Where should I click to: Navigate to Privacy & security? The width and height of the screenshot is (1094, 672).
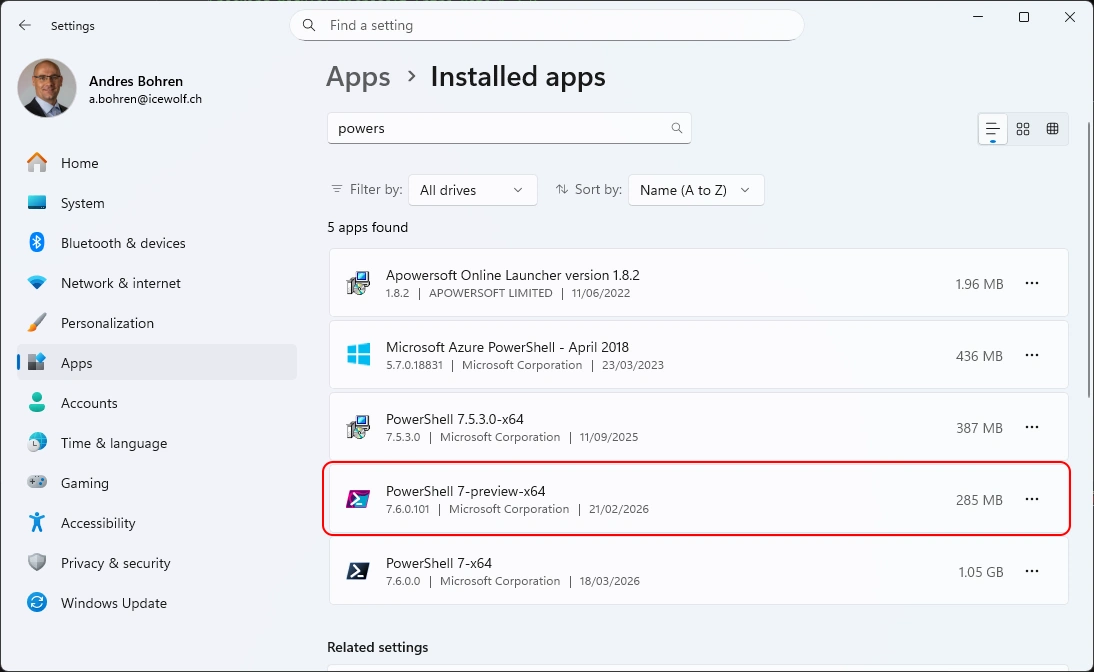(x=115, y=563)
